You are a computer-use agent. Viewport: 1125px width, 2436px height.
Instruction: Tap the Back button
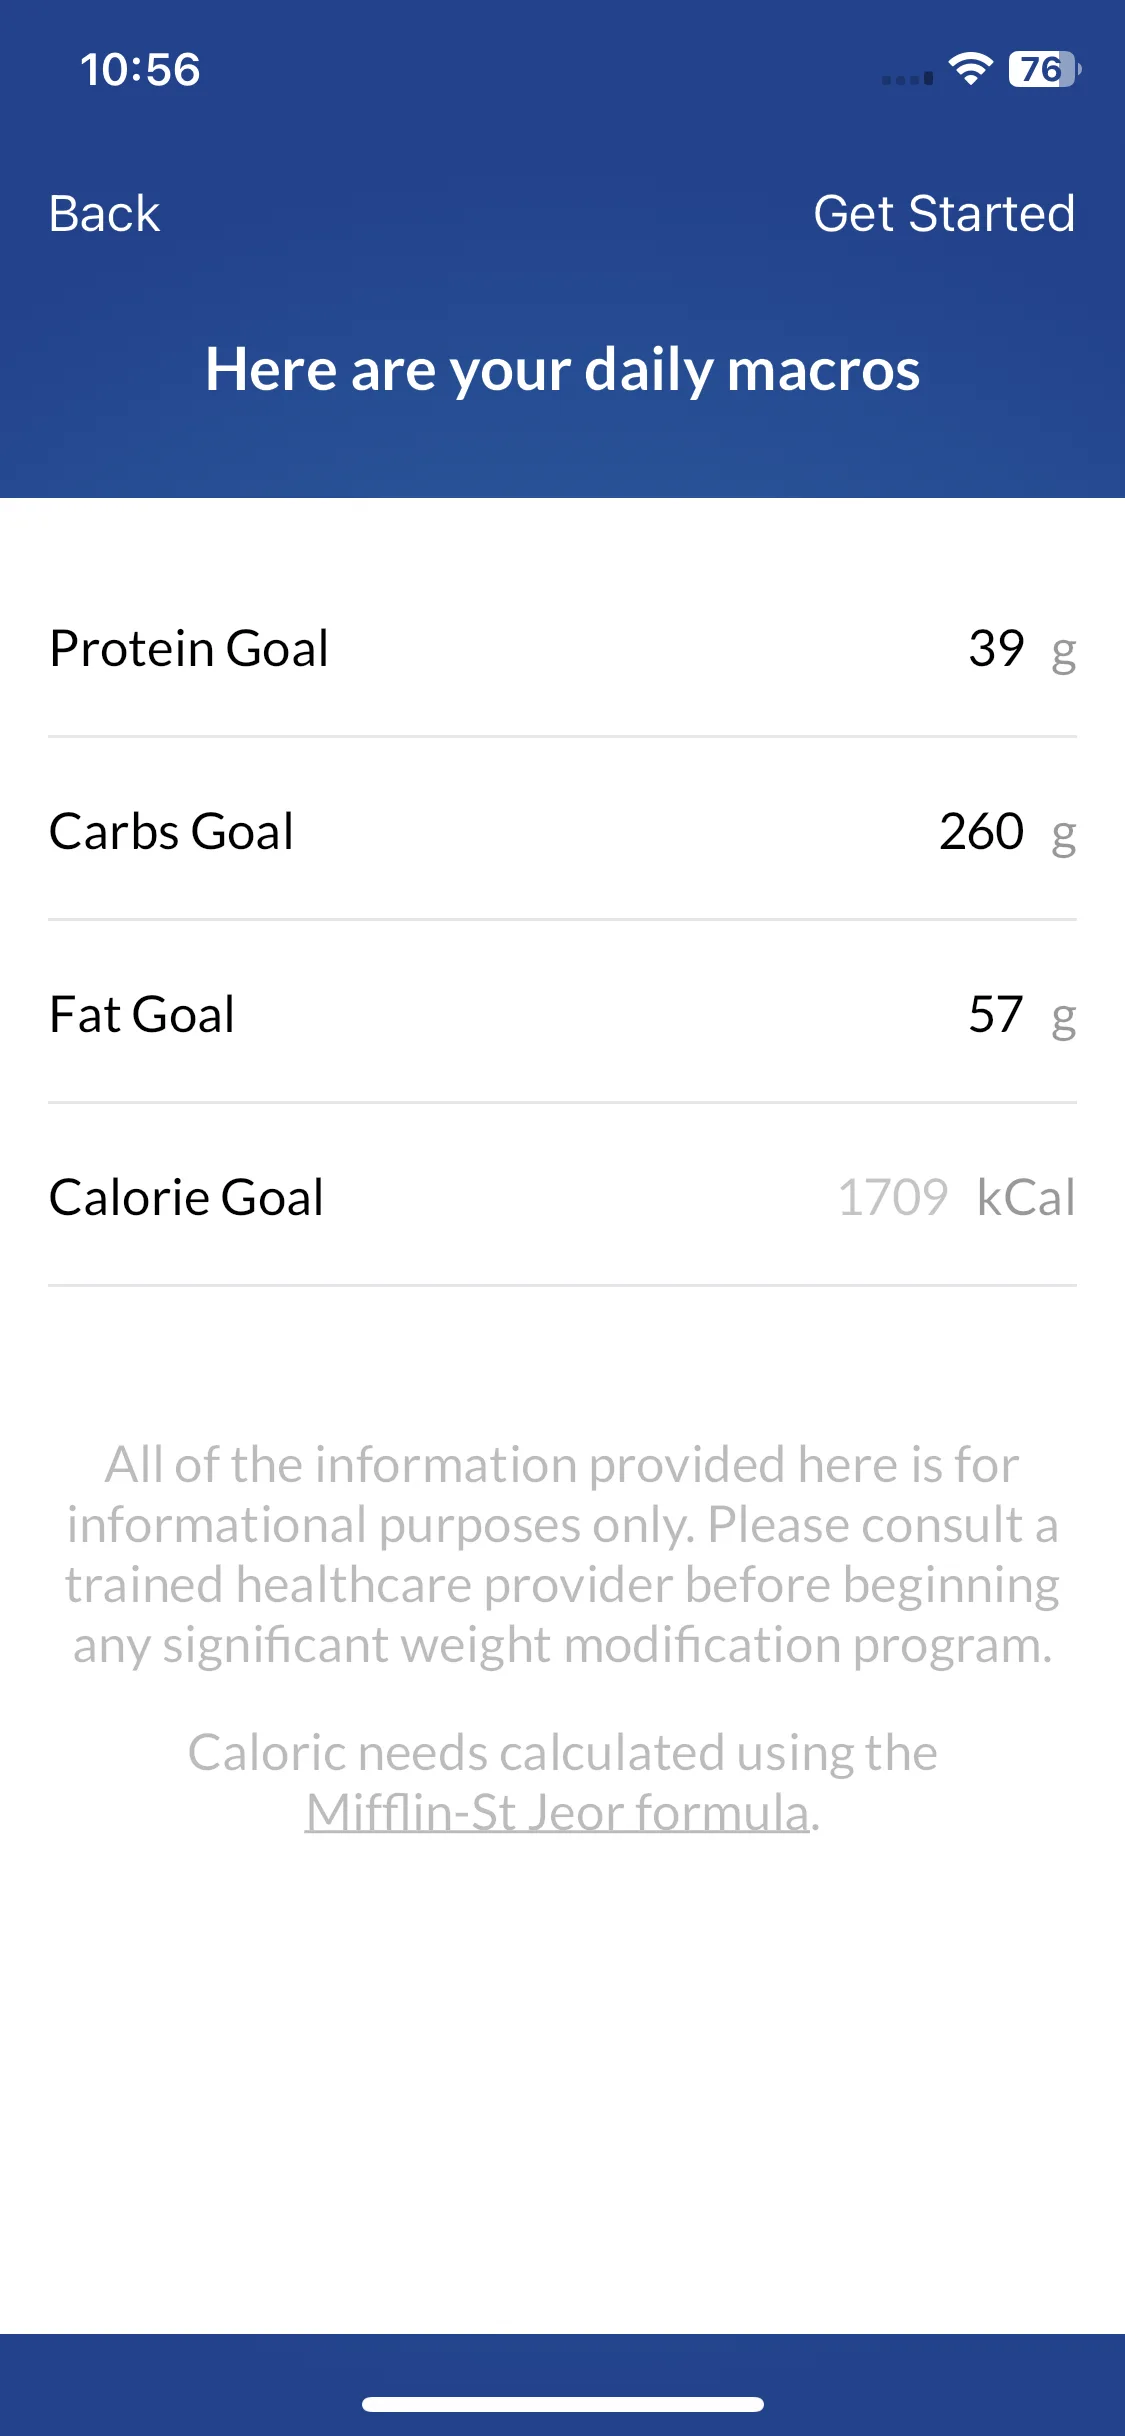[x=104, y=213]
